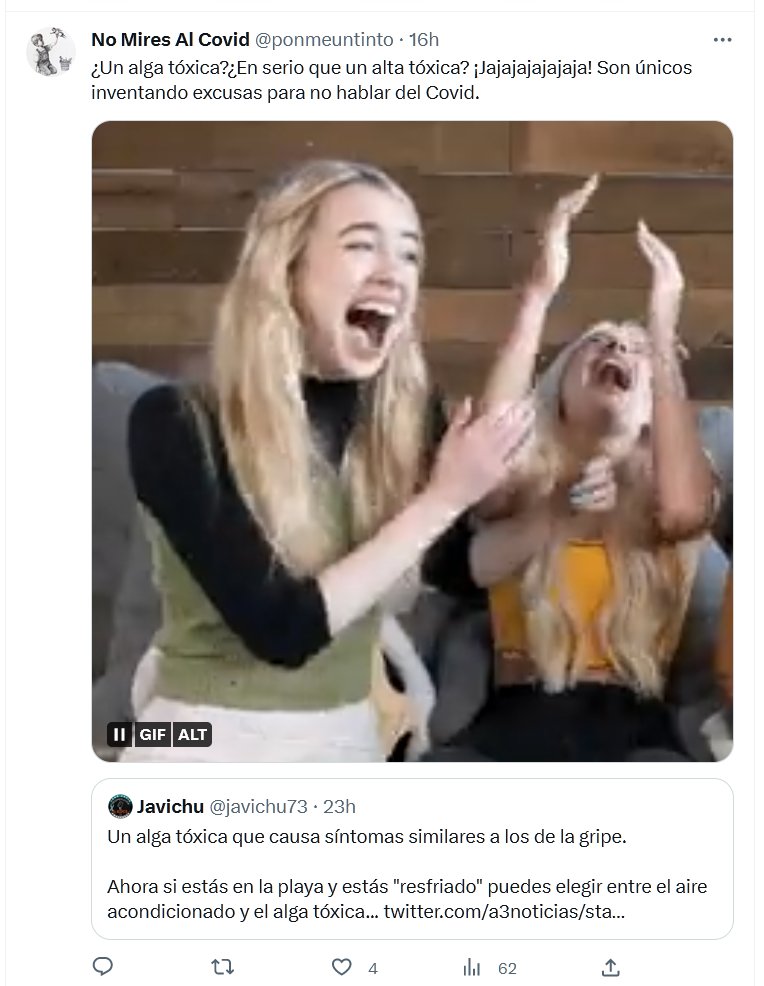Open the laughing women GIF image
This screenshot has width=764, height=986.
point(412,440)
